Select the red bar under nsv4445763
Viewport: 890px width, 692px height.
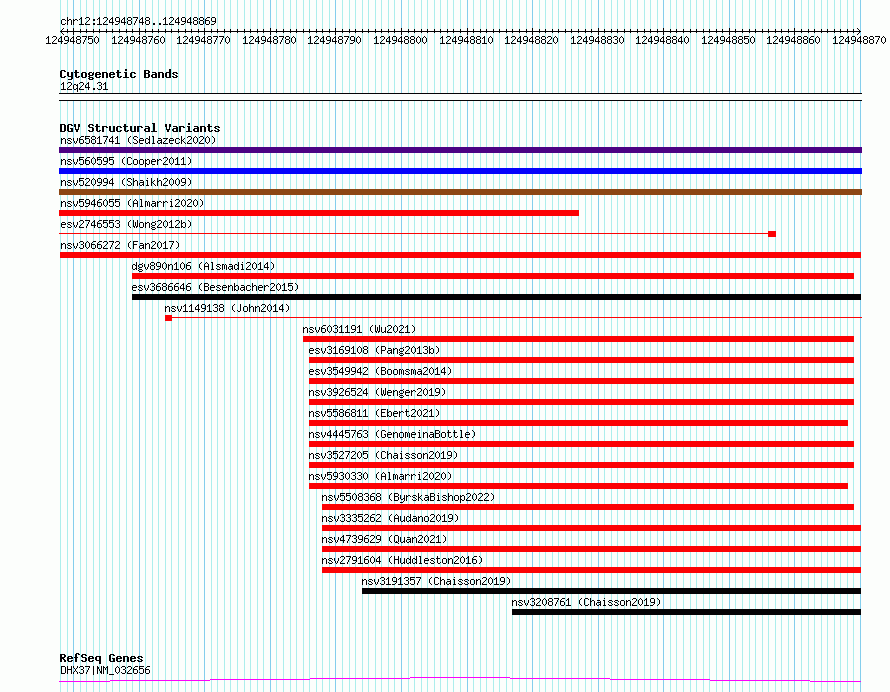pyautogui.click(x=581, y=444)
